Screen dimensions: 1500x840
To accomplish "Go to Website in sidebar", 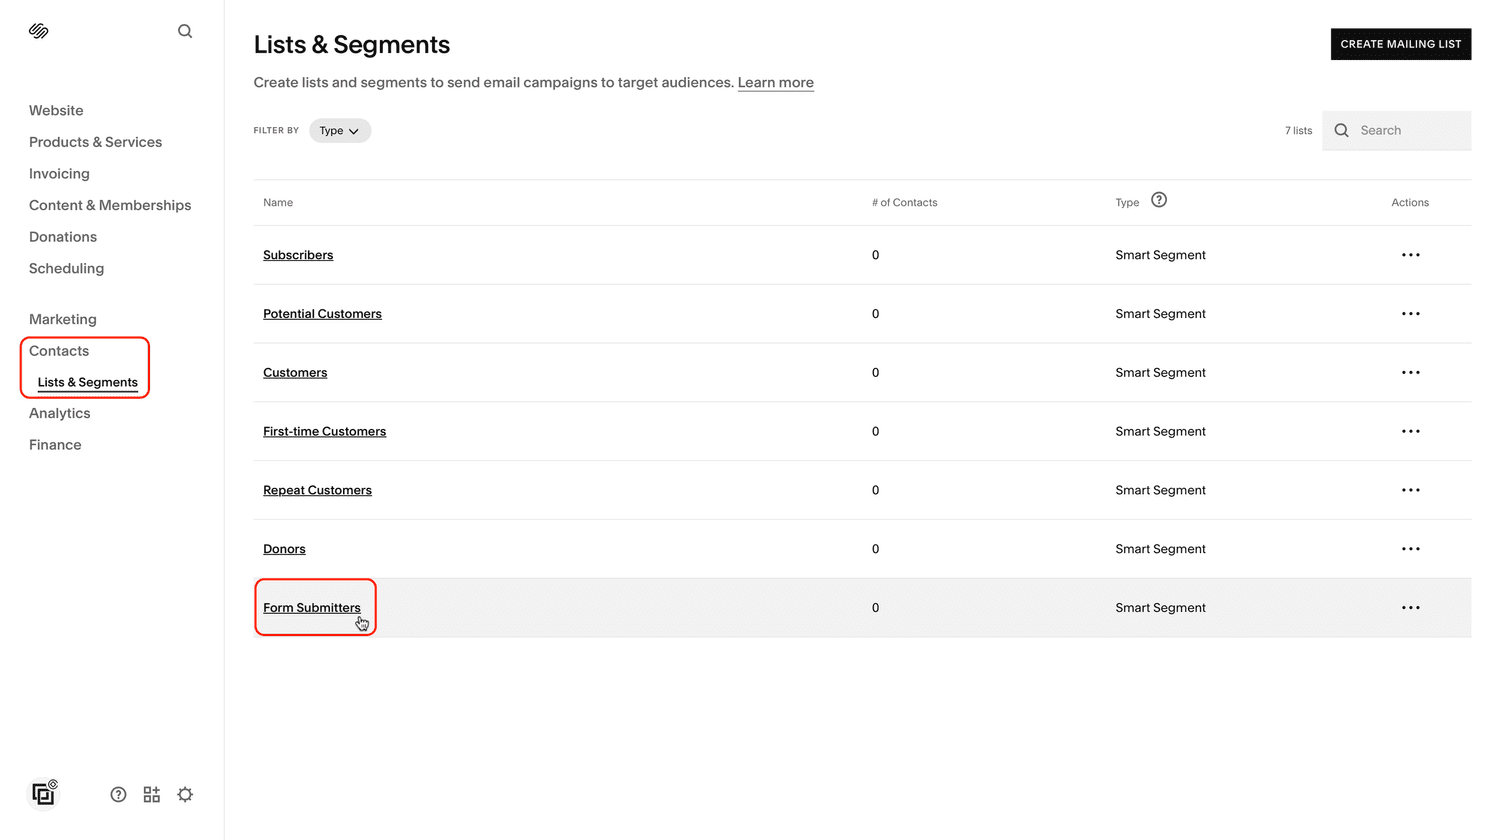I will tap(56, 111).
